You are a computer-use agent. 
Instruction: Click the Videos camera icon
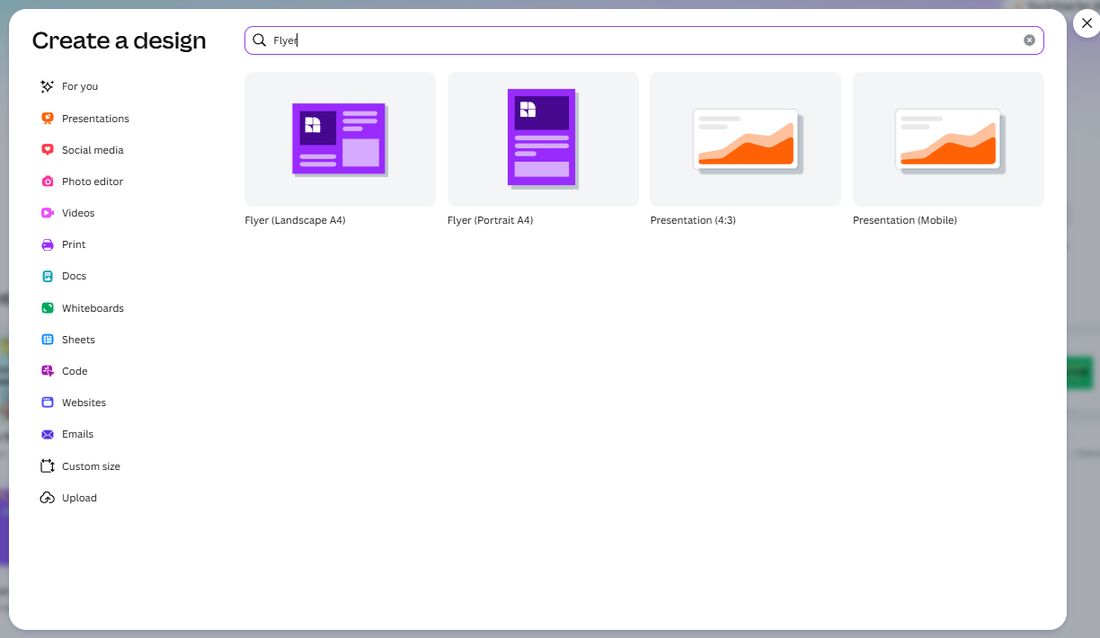pyautogui.click(x=47, y=213)
